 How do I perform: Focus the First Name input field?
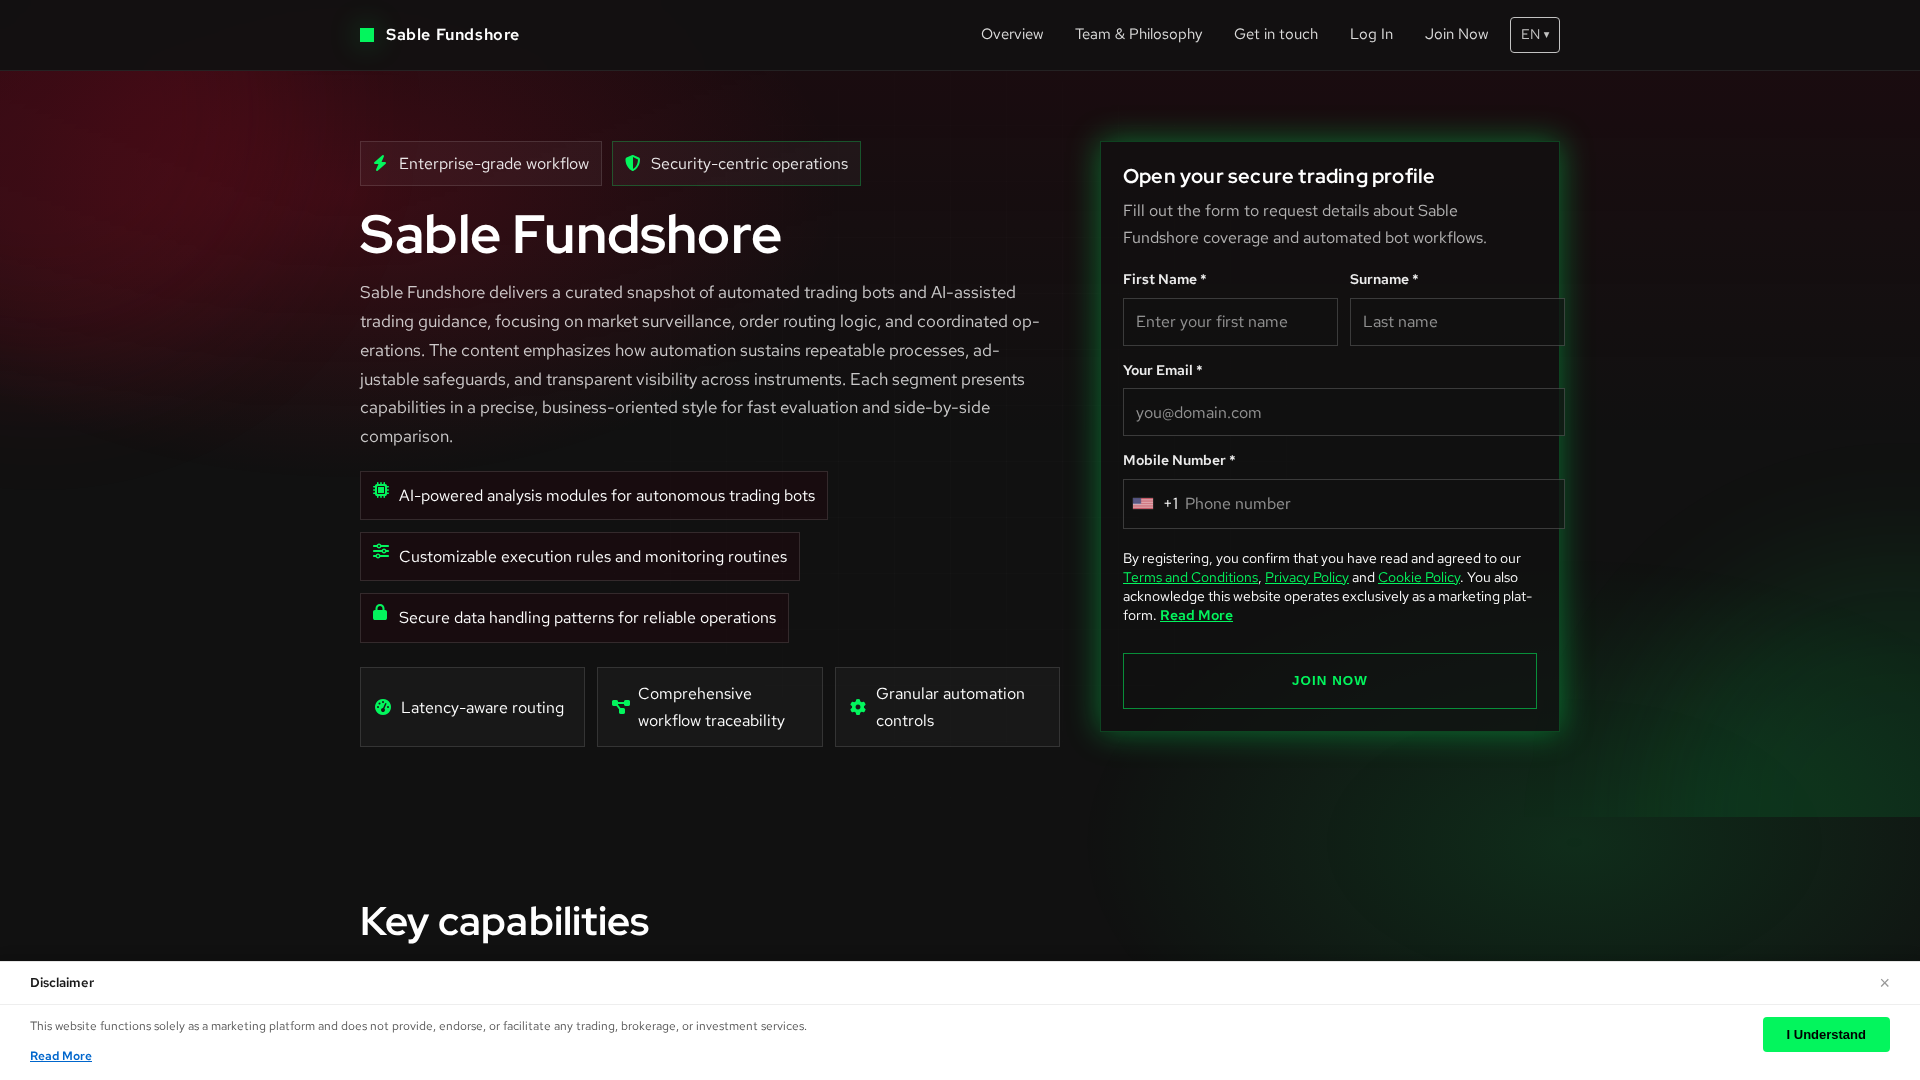point(1230,322)
